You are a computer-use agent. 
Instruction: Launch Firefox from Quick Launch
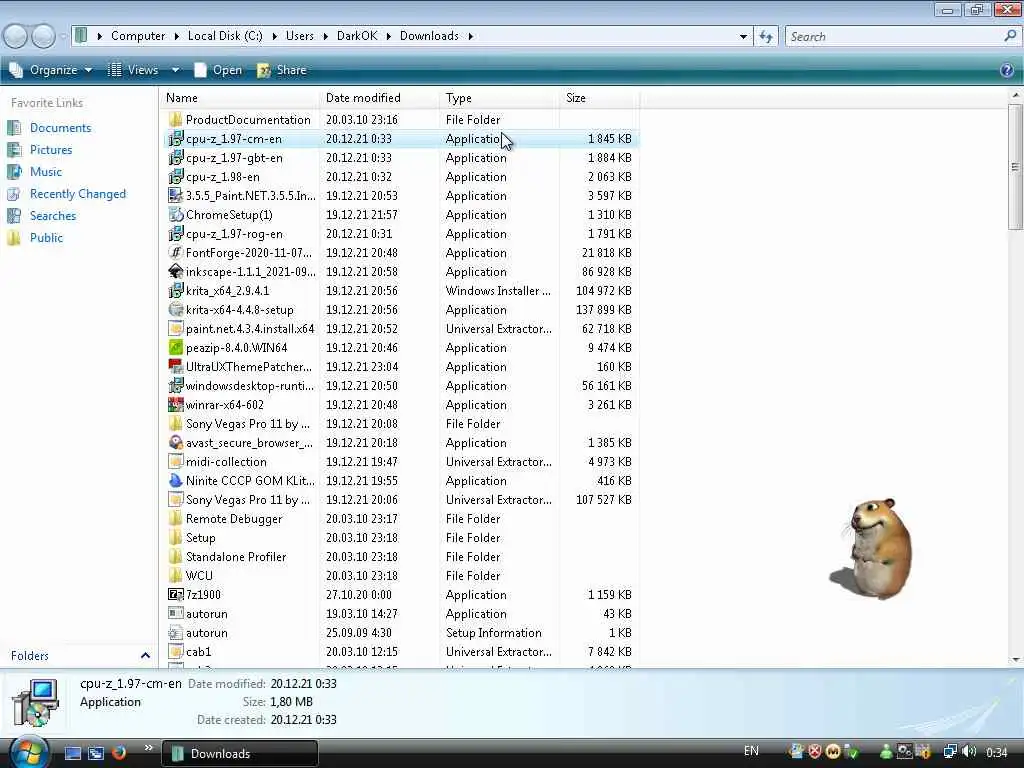(x=119, y=753)
